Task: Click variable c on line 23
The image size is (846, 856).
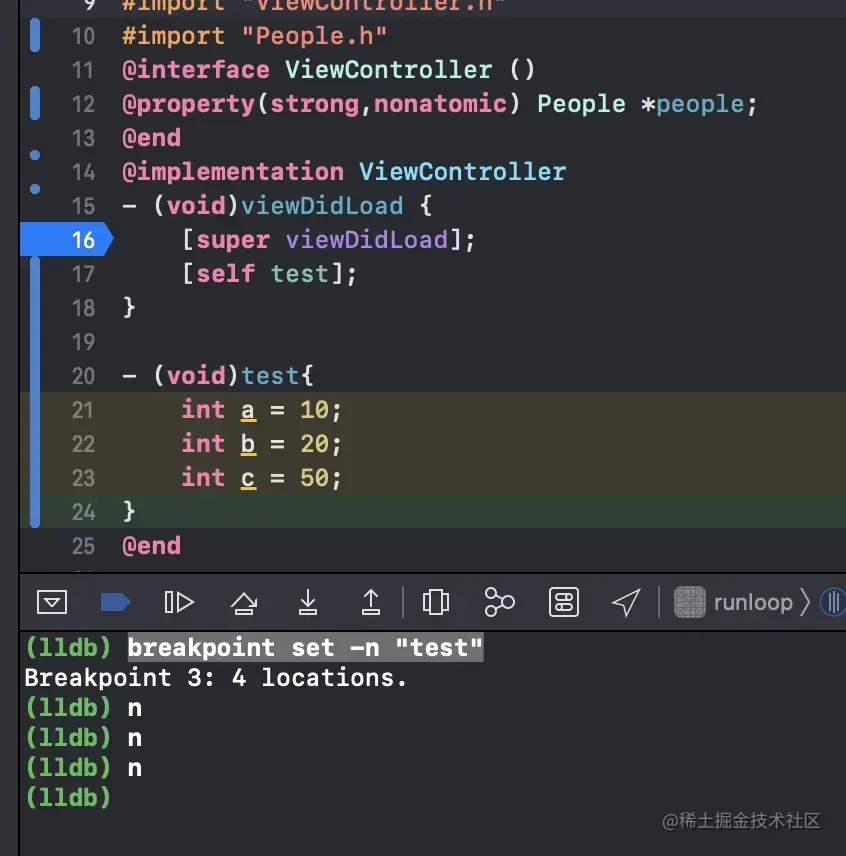Action: coord(248,479)
